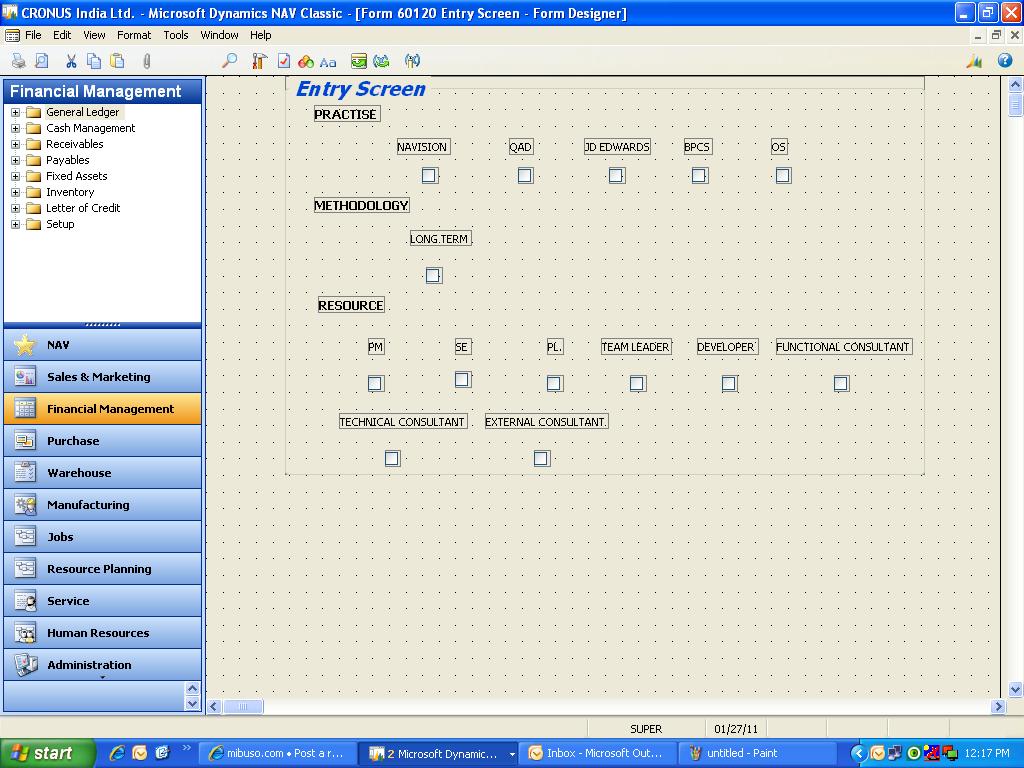Check the TEAM LEADER checkbox
Screen dimensions: 1024x768
coord(638,383)
